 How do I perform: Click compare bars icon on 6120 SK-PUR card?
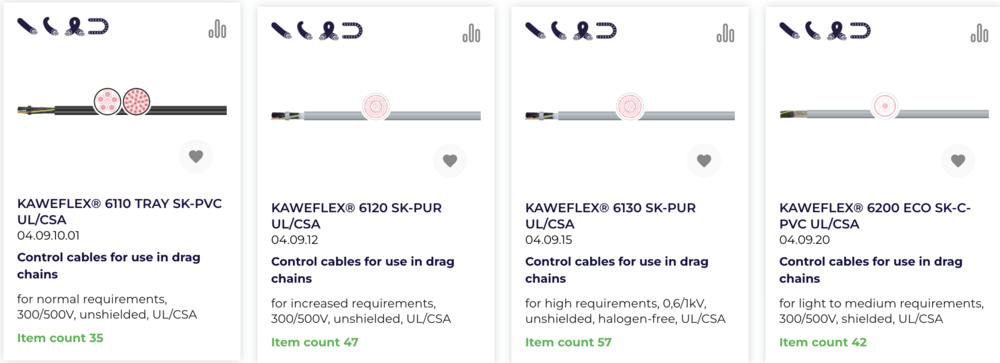click(472, 33)
